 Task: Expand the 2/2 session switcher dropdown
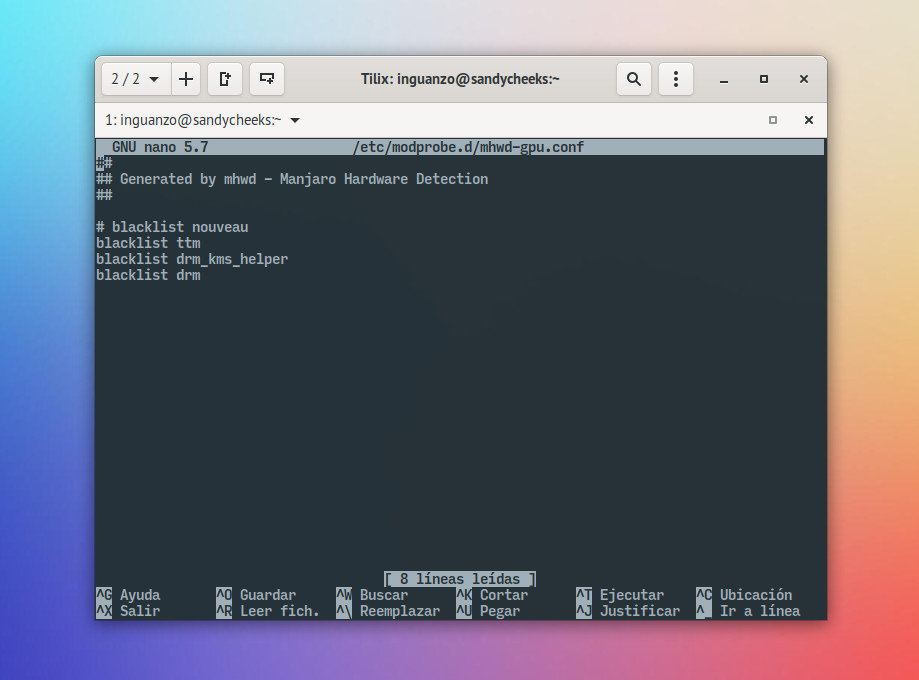click(135, 79)
